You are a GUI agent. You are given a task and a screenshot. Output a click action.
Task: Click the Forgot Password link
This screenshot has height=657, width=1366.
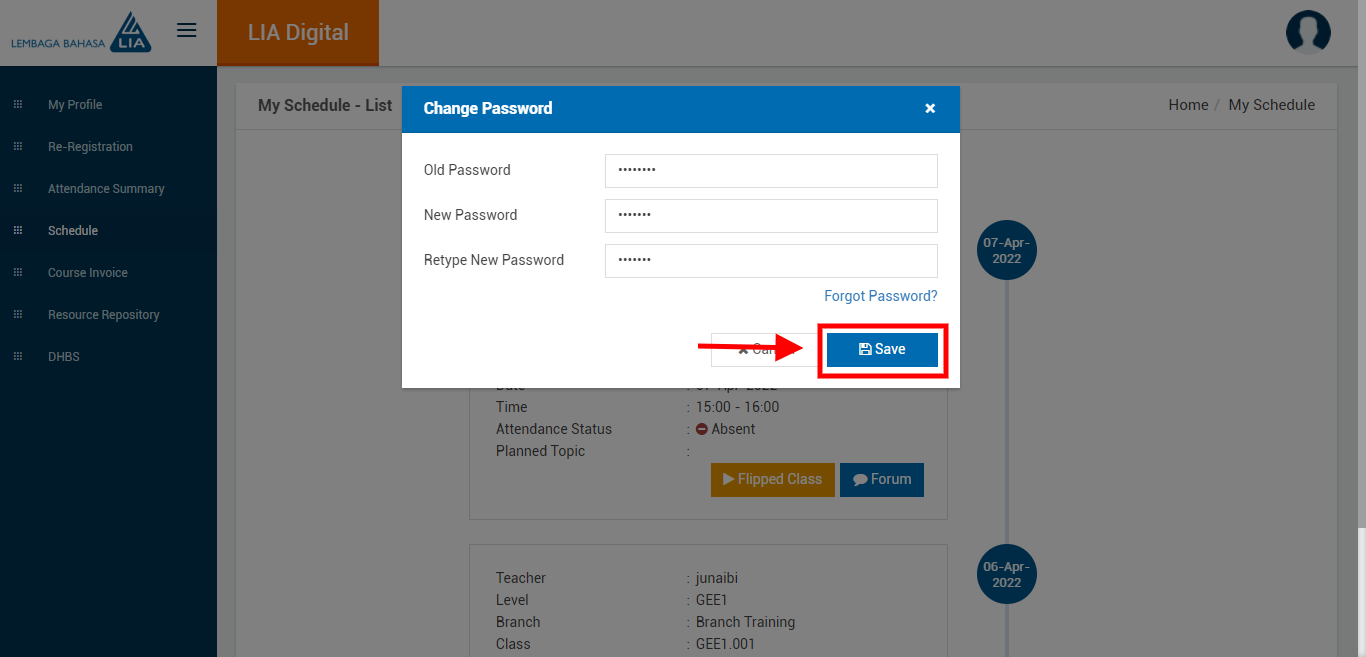coord(881,296)
